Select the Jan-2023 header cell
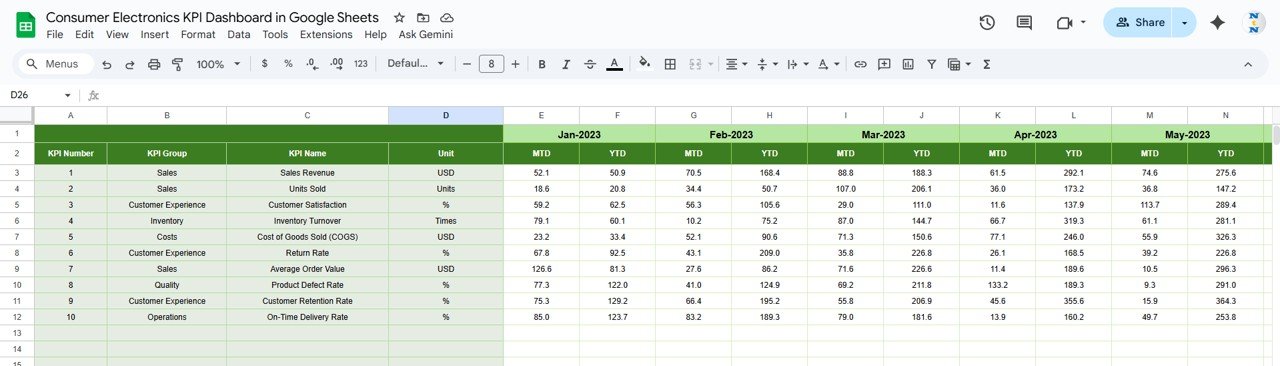 [x=579, y=134]
